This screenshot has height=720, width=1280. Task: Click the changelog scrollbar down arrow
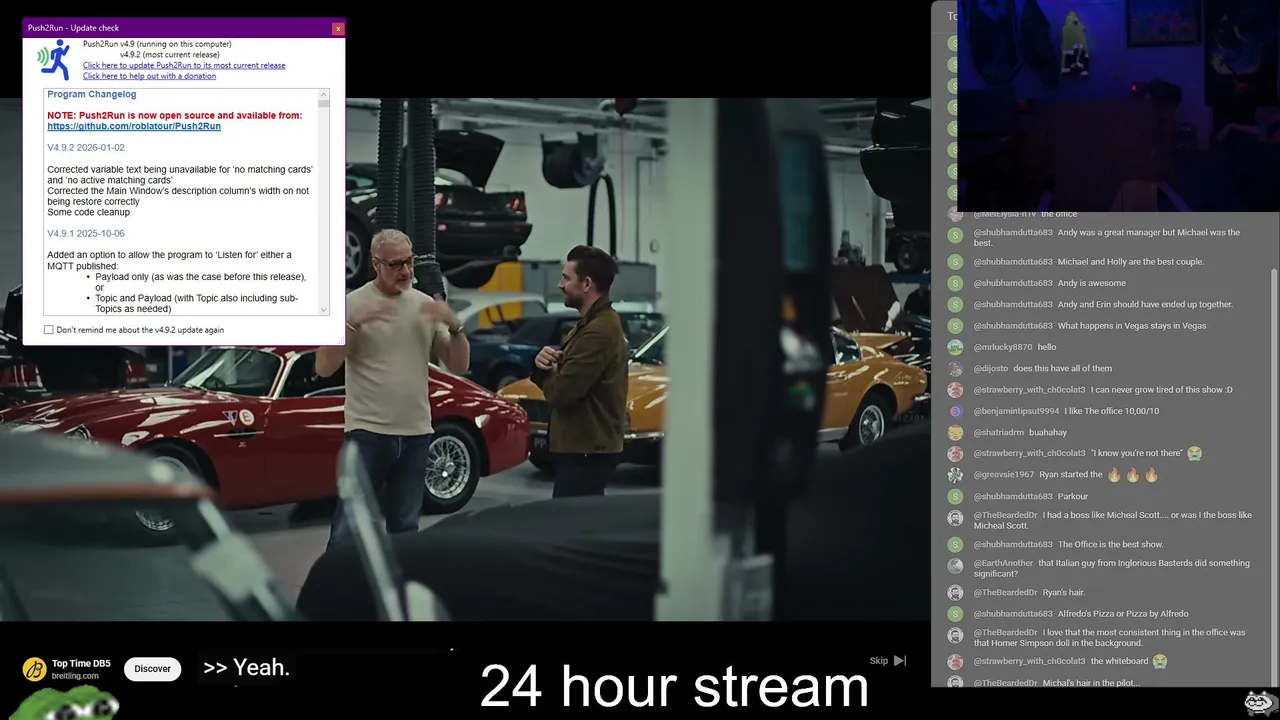pyautogui.click(x=323, y=309)
